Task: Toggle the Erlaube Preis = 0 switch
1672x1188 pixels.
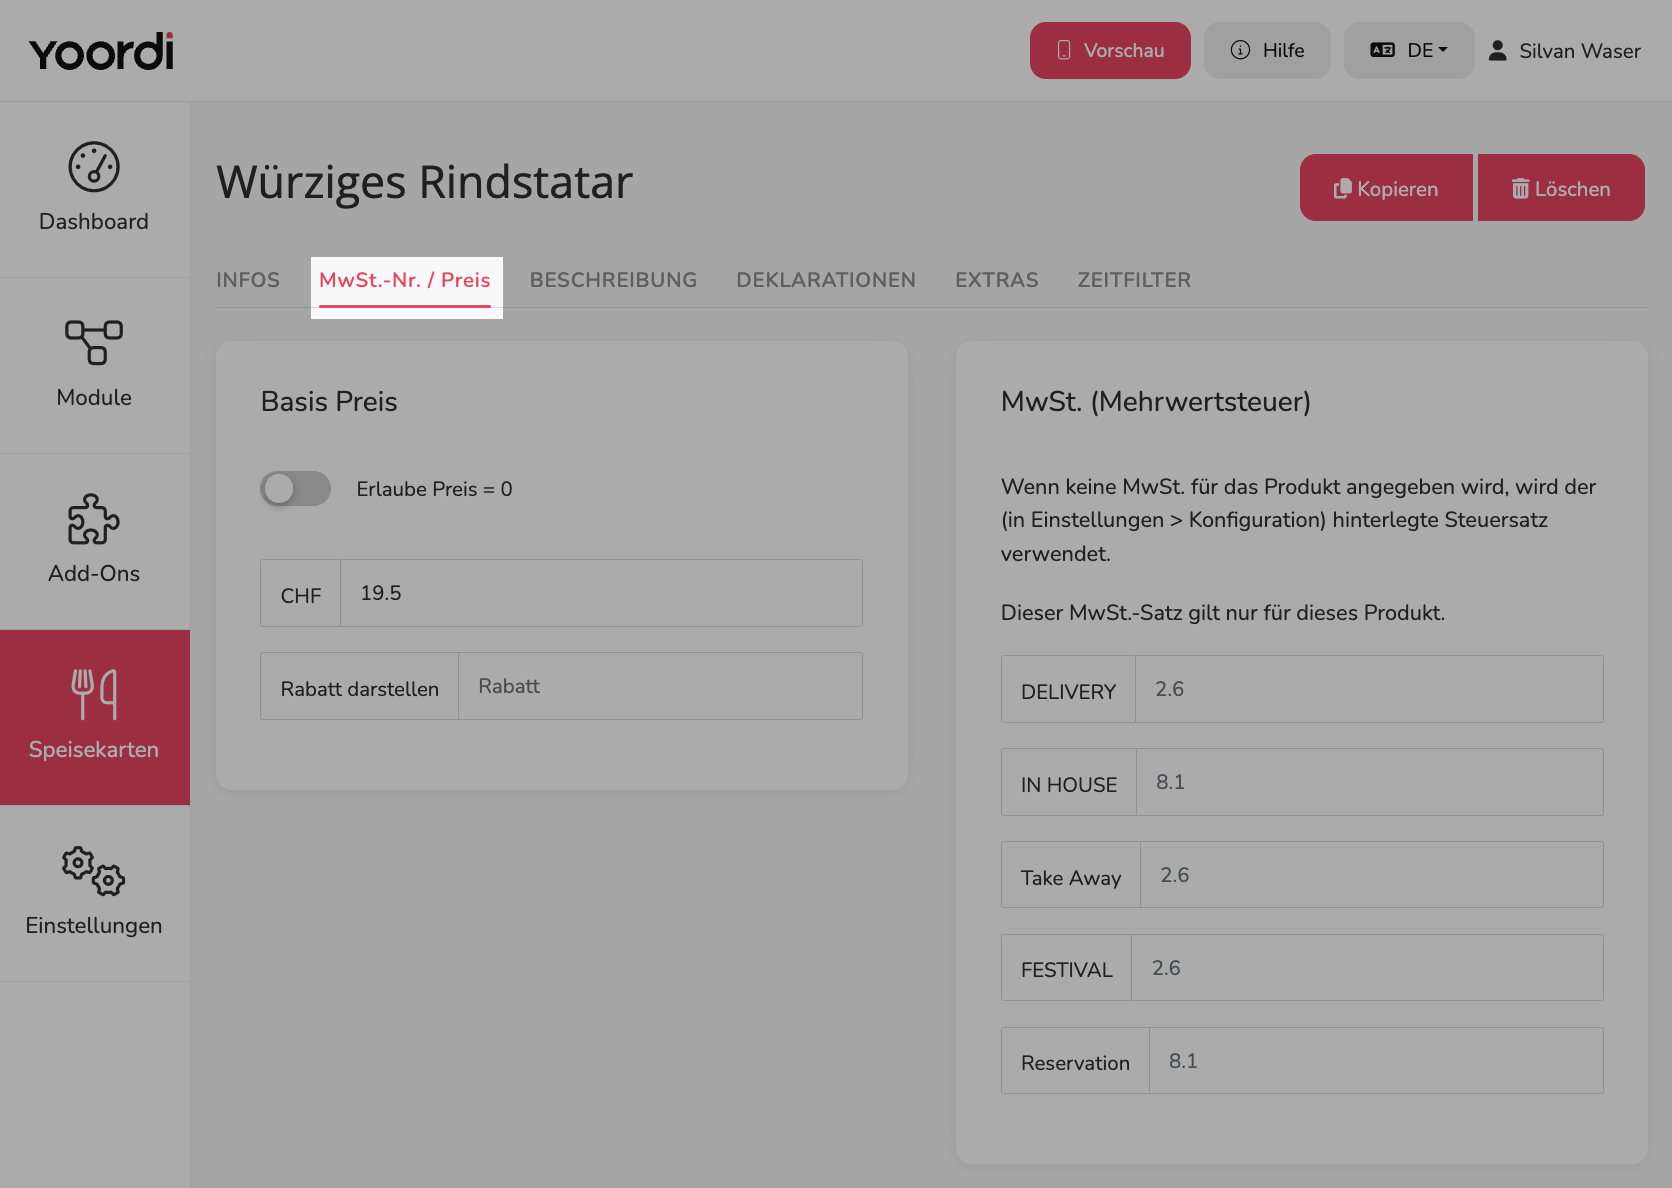Action: [x=295, y=488]
